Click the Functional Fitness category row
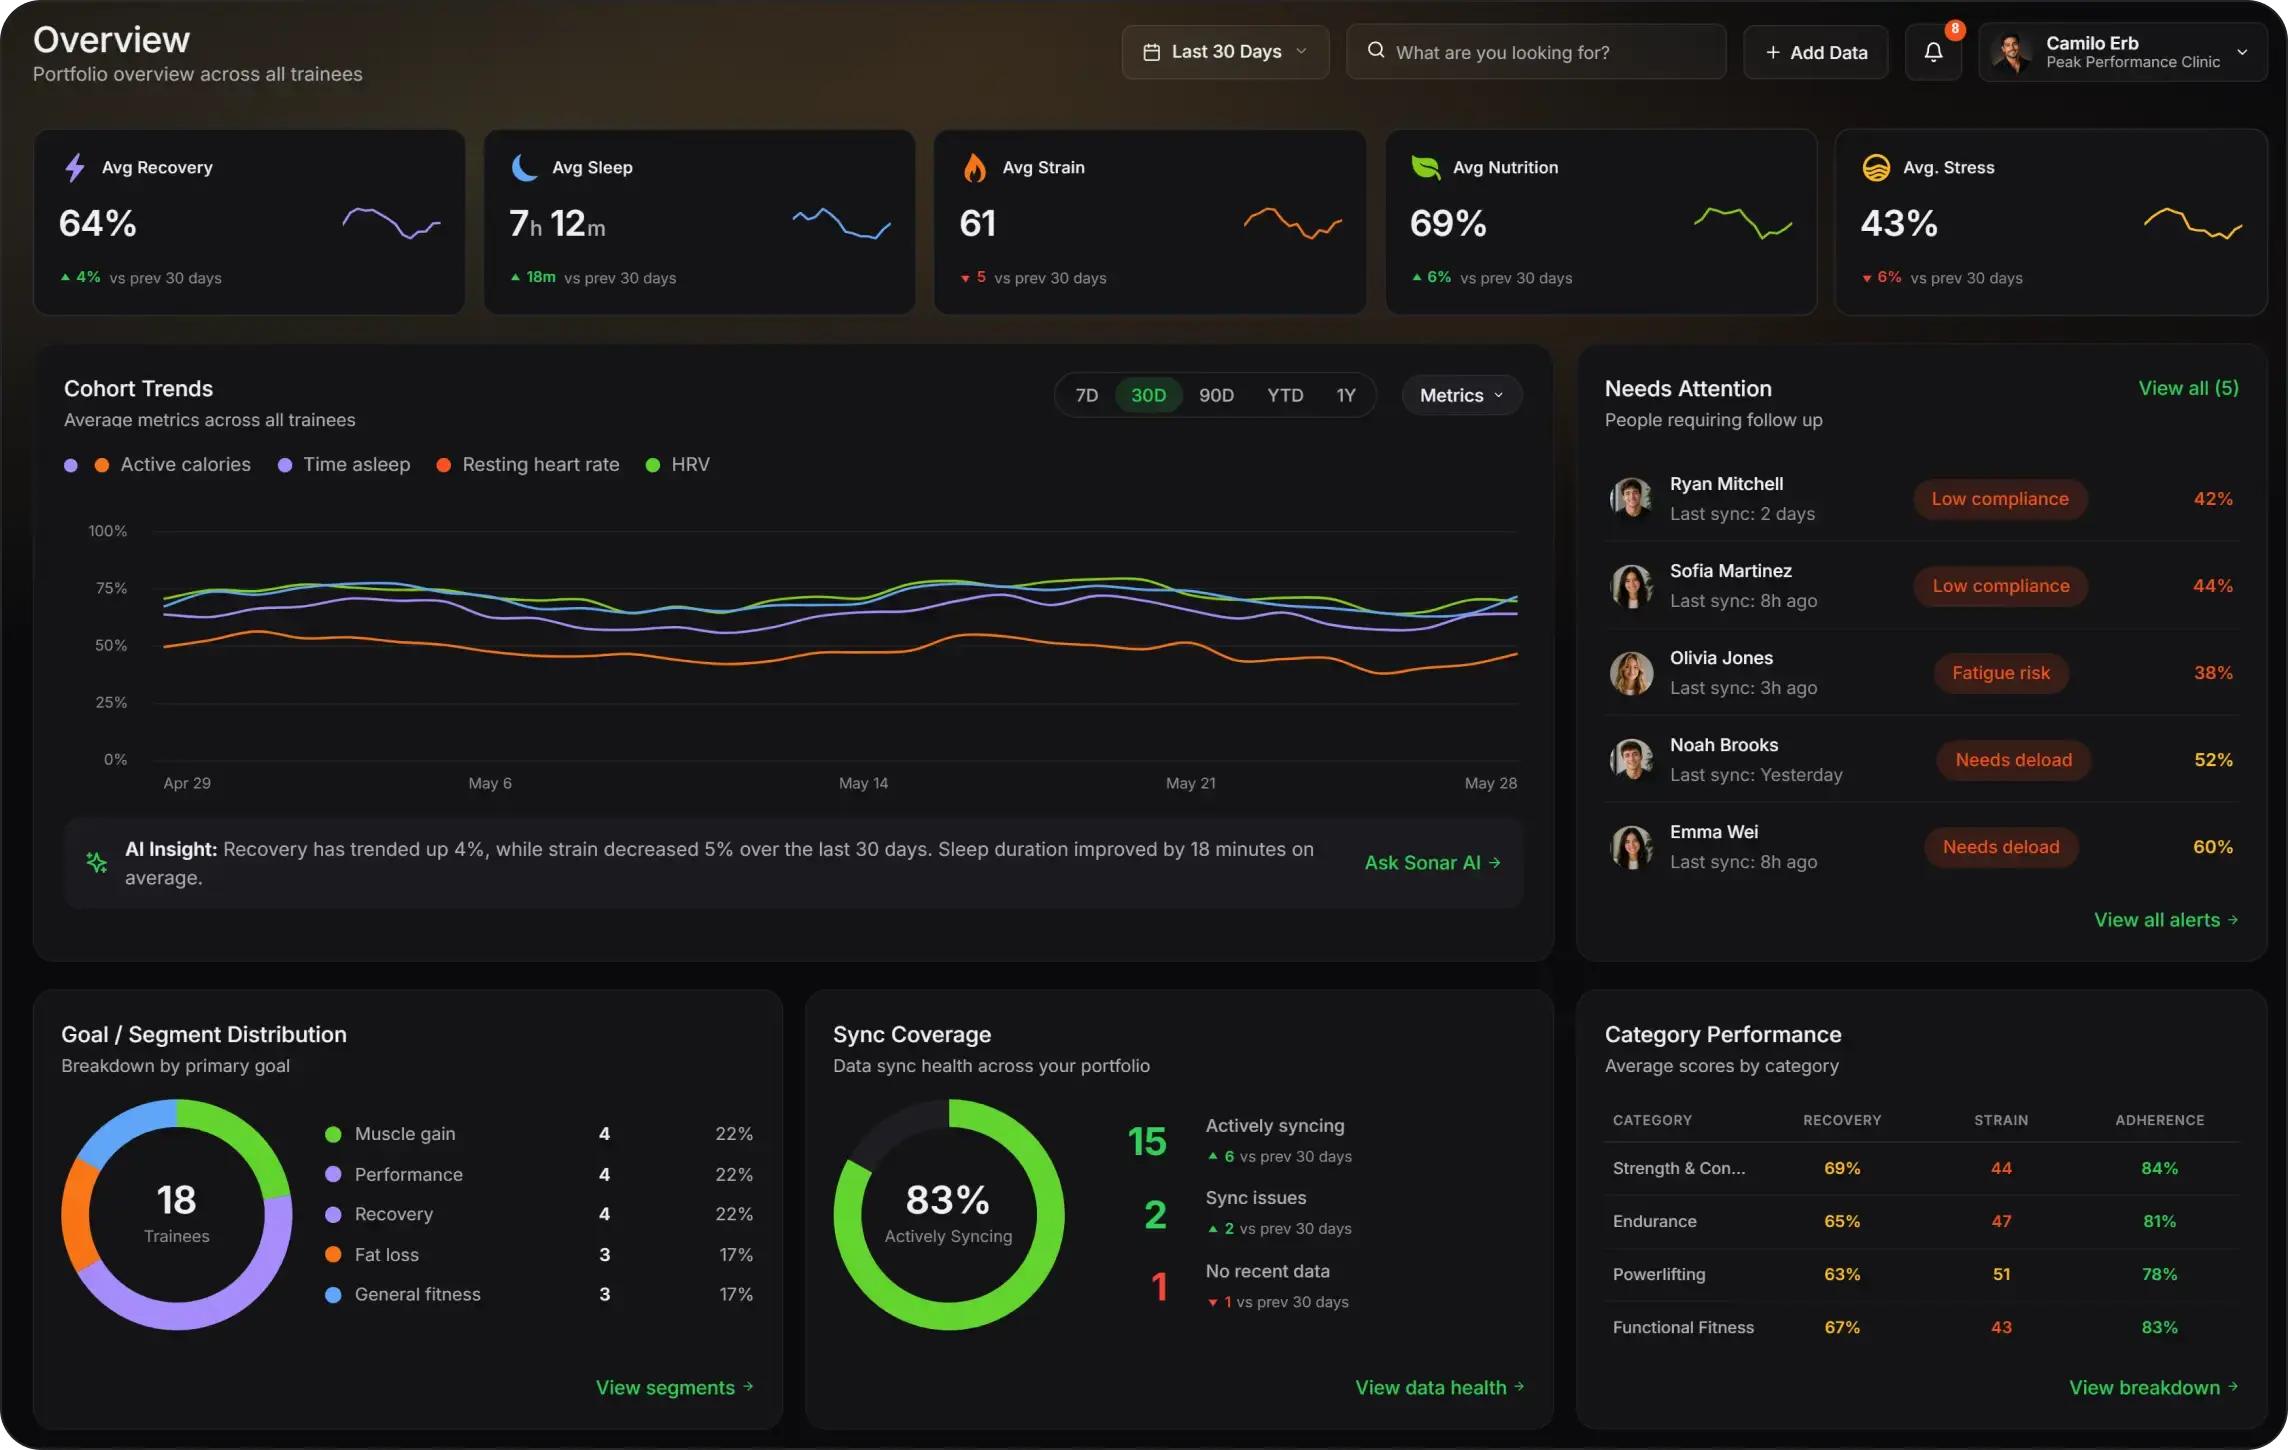Screen dimensions: 2288x1450 pos(1921,1327)
